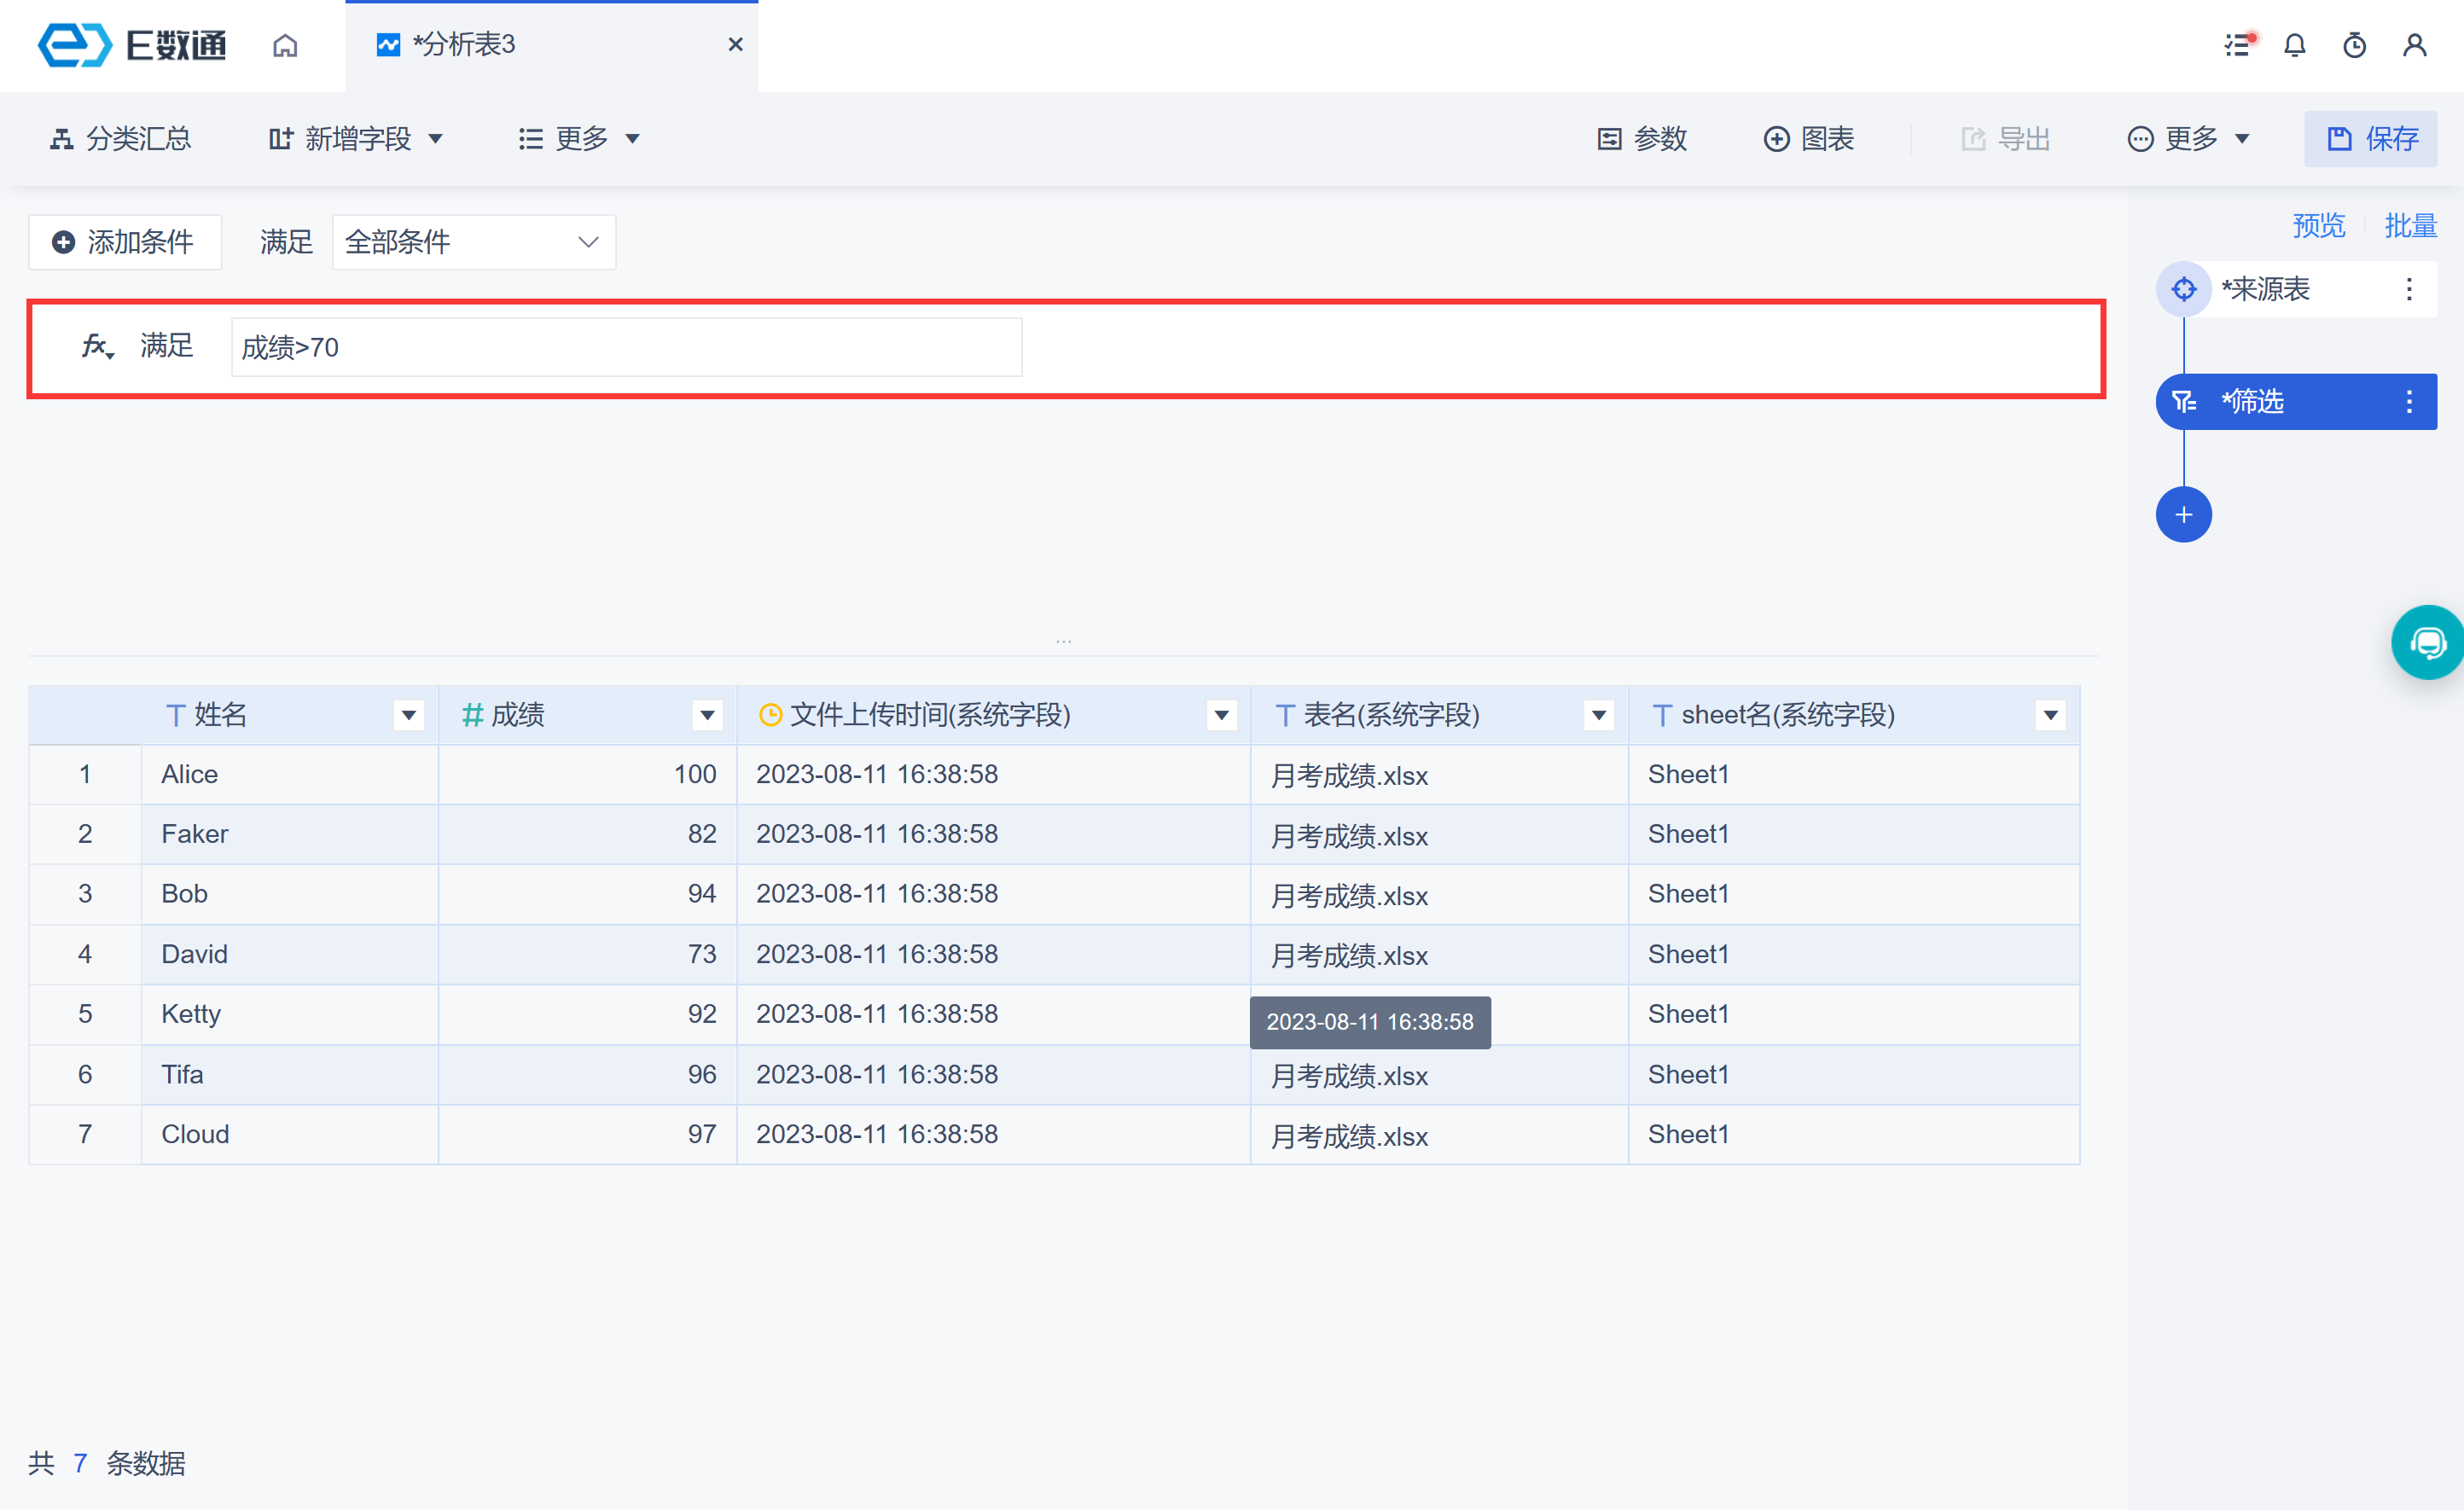Image resolution: width=2464 pixels, height=1510 pixels.
Task: Click the 预览 preview link
Action: [x=2318, y=226]
